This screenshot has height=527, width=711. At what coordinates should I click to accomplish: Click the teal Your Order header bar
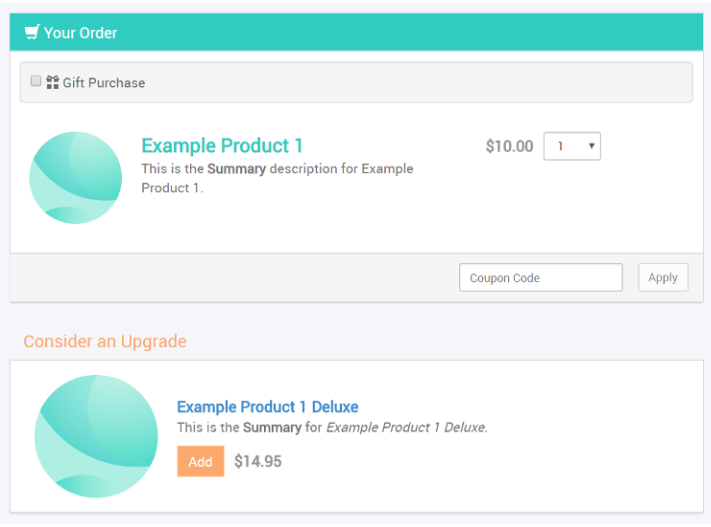pyautogui.click(x=356, y=32)
